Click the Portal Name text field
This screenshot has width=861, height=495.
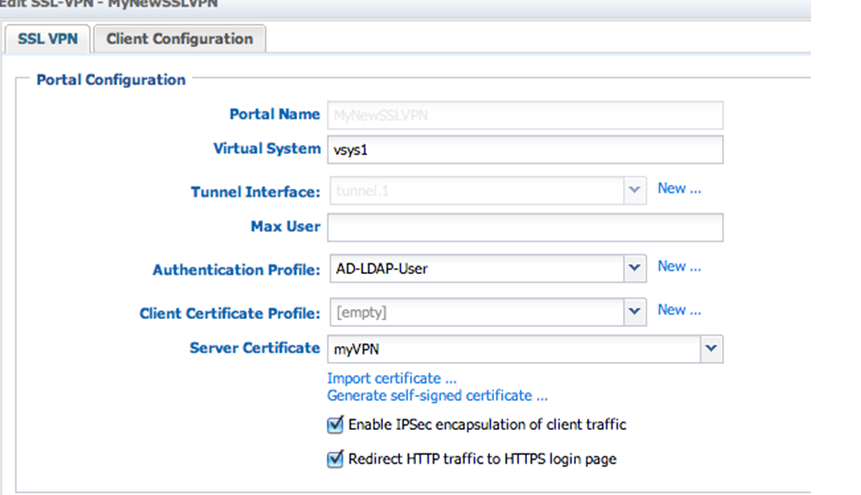[x=524, y=115]
